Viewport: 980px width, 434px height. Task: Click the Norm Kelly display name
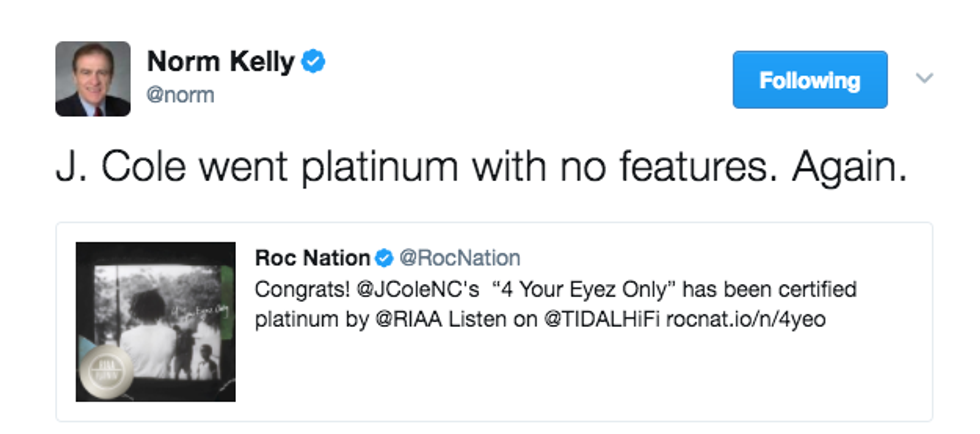220,62
